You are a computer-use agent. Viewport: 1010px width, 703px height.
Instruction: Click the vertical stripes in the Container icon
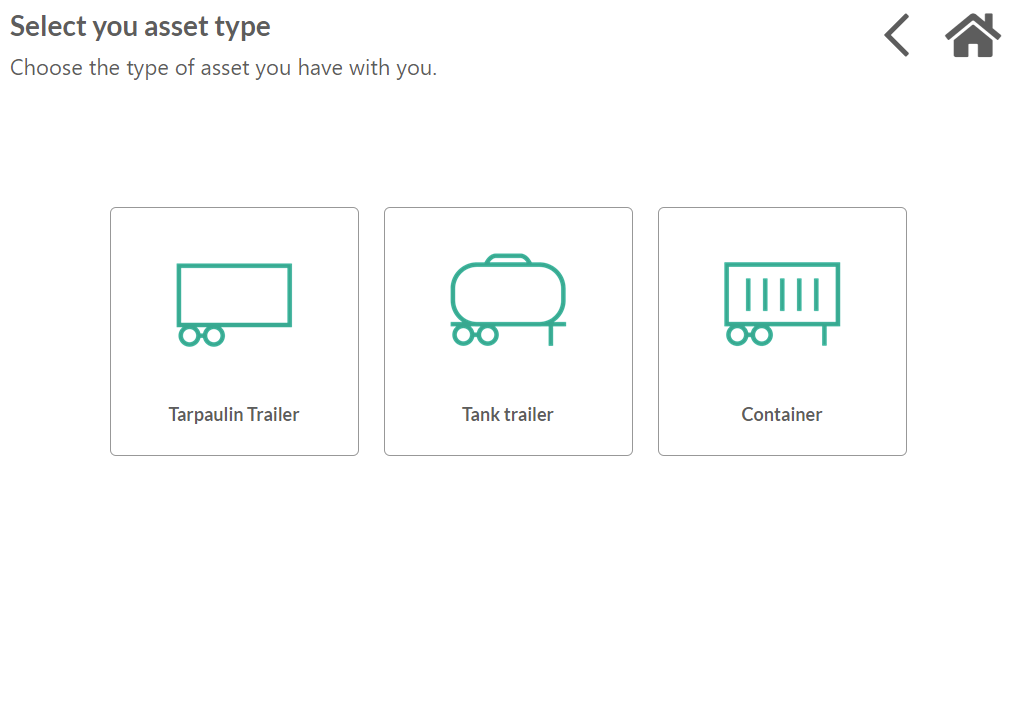[x=782, y=294]
